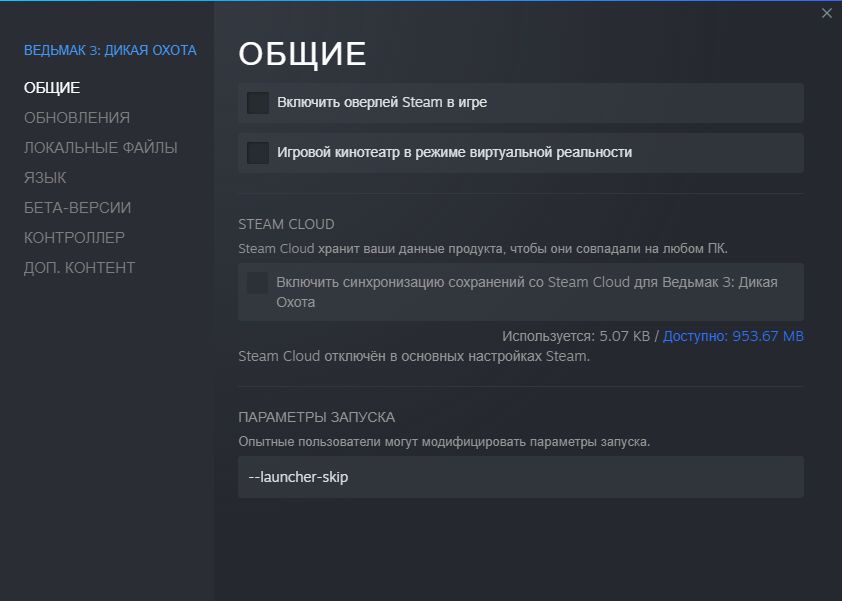The width and height of the screenshot is (842, 601).
Task: Click the 'Игровой кинотеатр в режиме виртуальной реальности' label
Action: pos(454,153)
